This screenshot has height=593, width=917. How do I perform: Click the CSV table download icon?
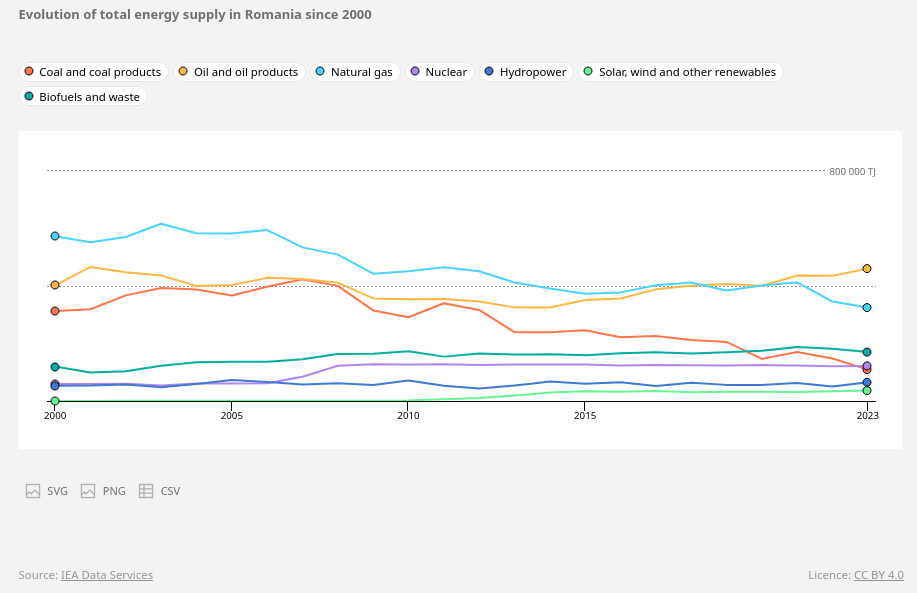click(x=146, y=491)
